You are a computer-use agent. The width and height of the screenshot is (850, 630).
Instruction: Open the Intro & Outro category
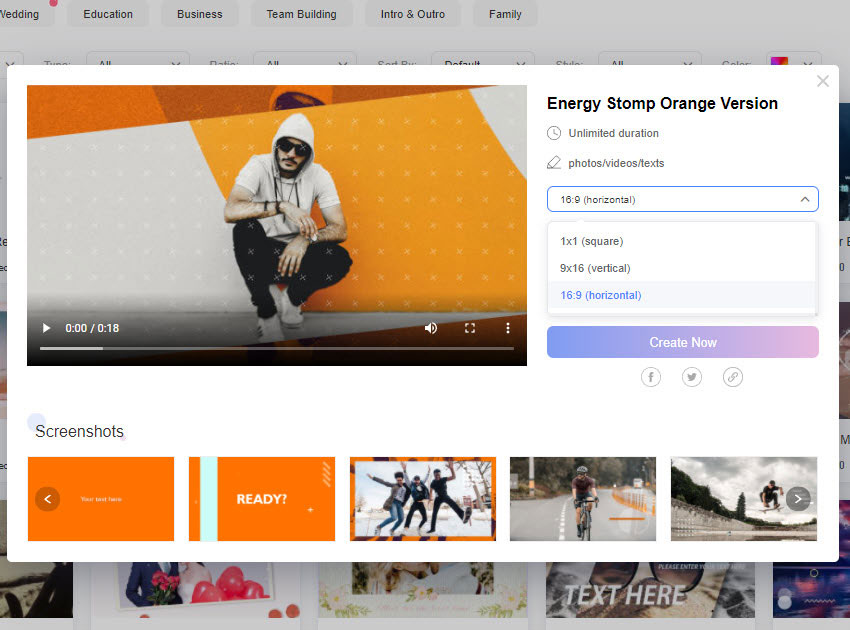click(x=412, y=14)
